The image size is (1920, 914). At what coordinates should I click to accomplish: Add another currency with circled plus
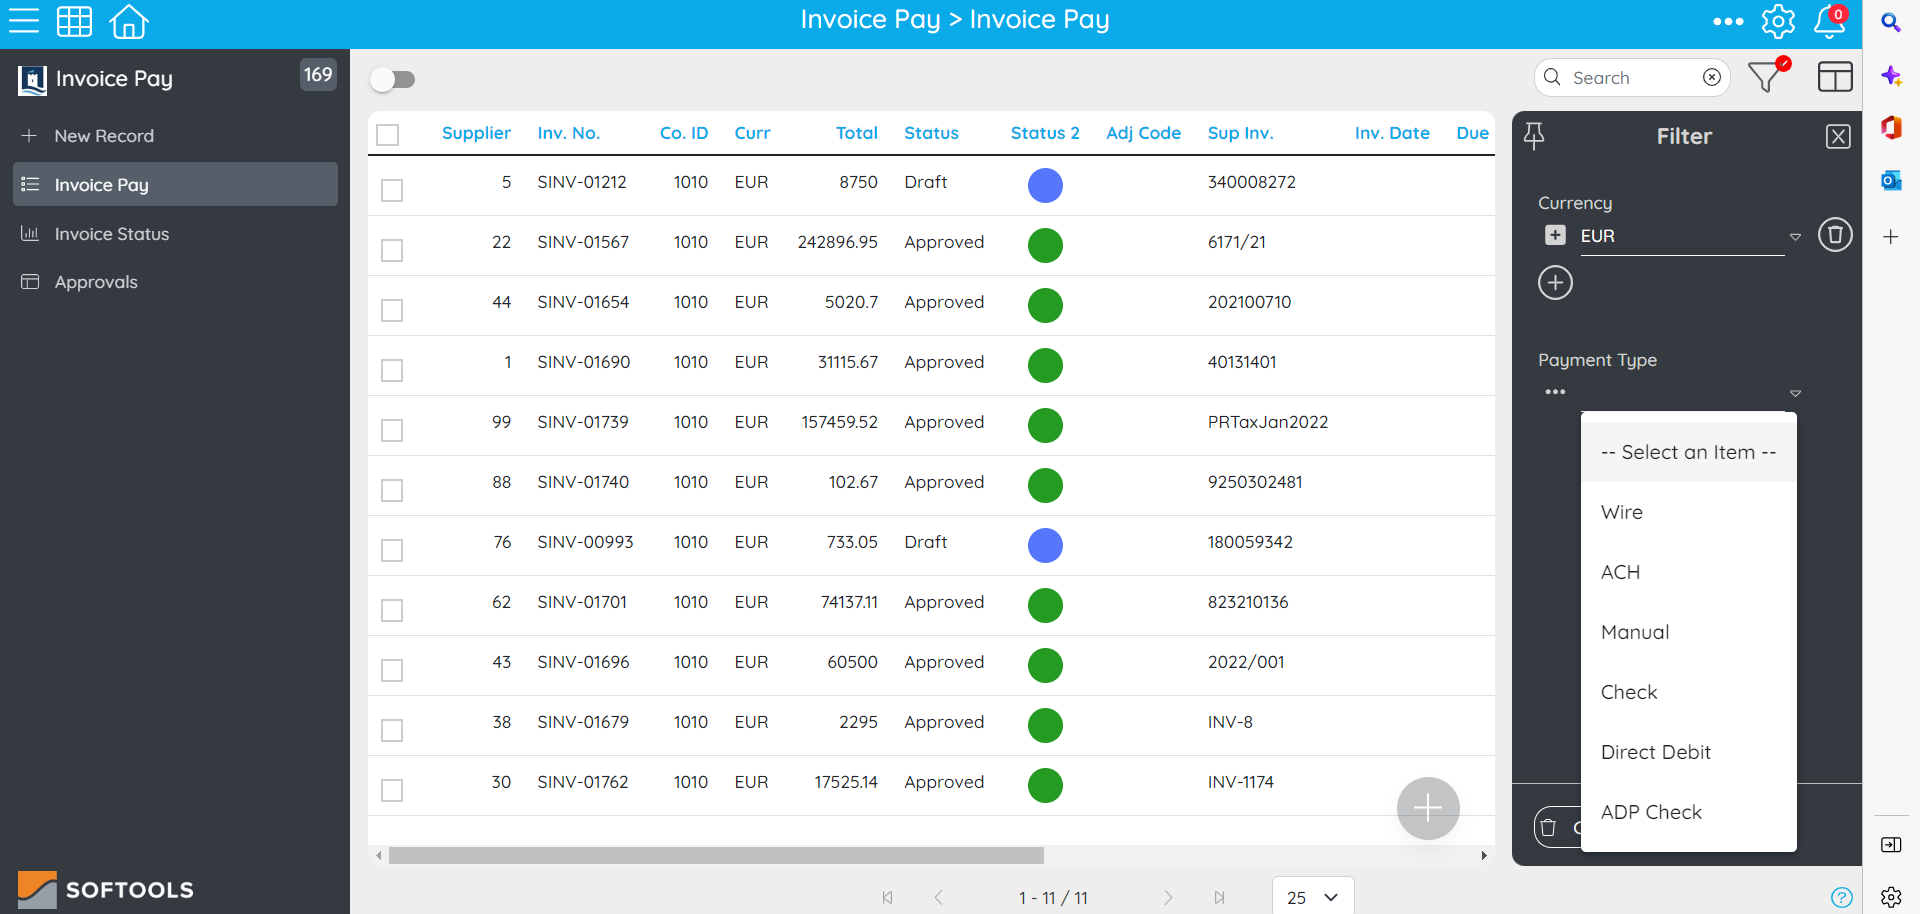click(x=1555, y=283)
